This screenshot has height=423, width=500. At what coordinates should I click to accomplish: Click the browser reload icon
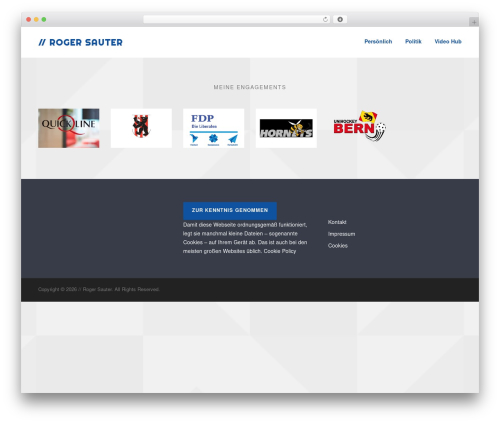(325, 19)
